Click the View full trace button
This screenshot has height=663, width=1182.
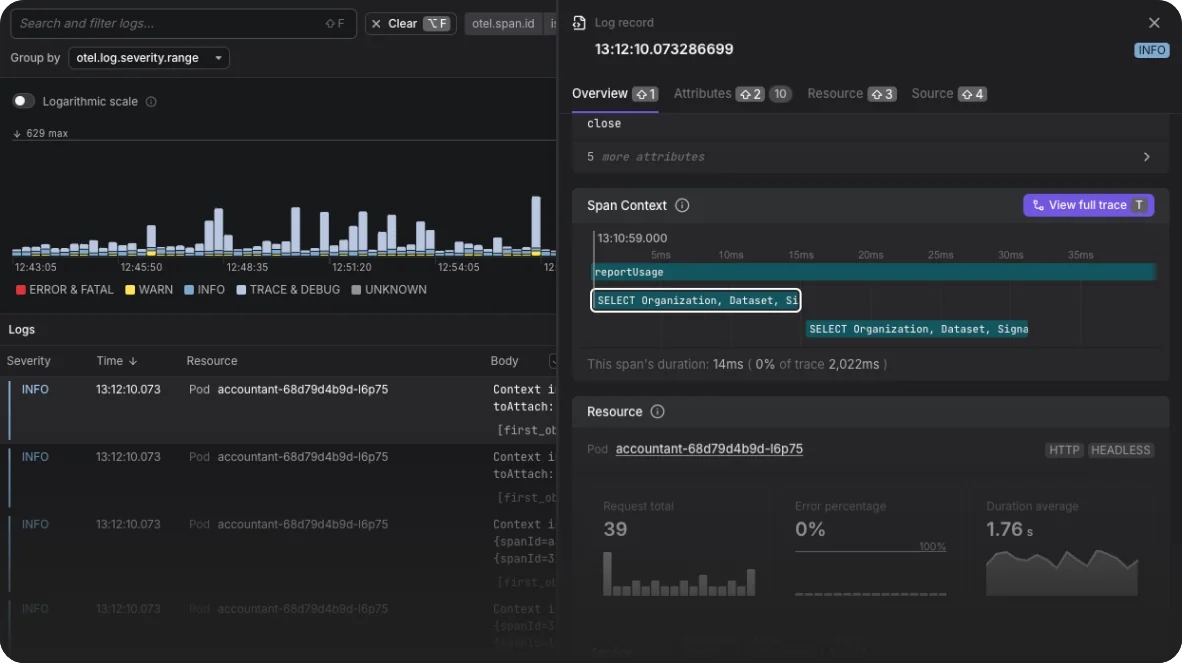pos(1088,205)
